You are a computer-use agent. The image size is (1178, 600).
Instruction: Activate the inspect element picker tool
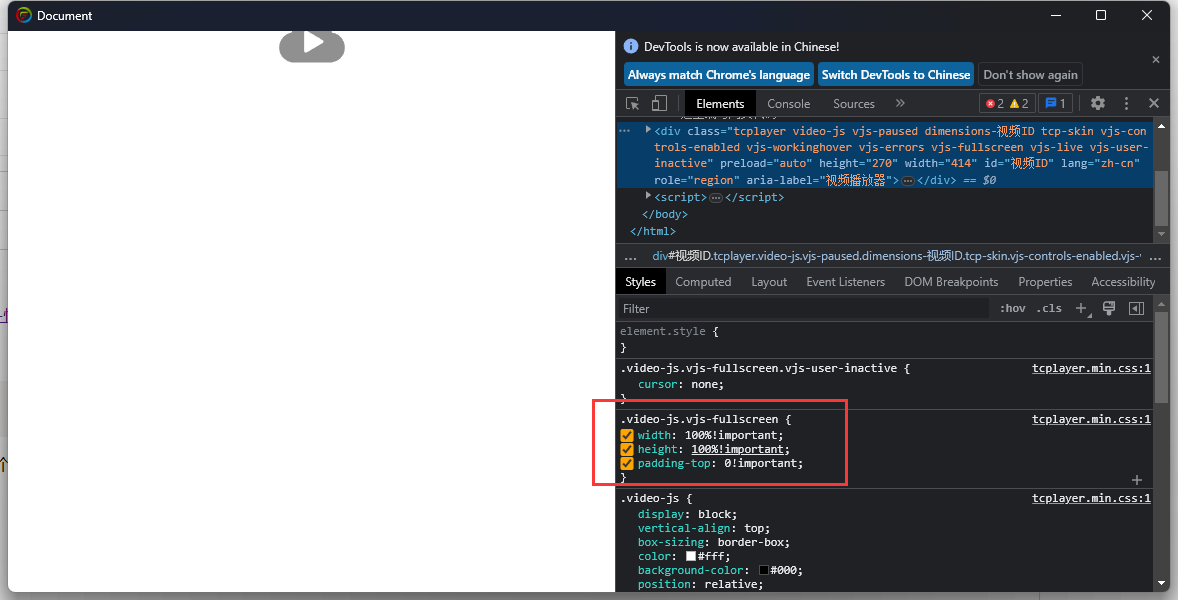point(633,104)
